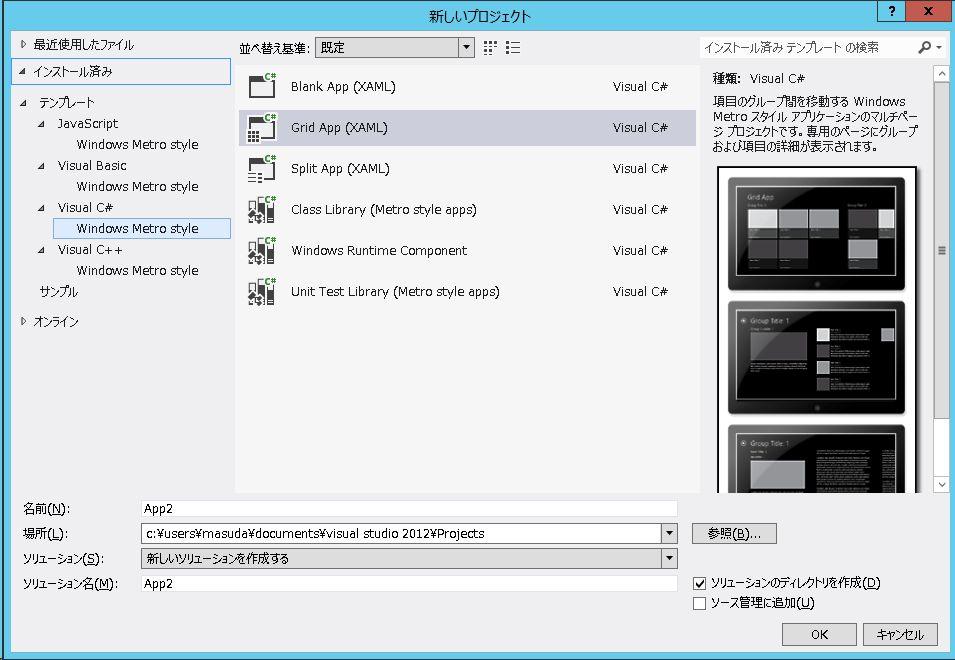Open the 場所 location dropdown

coord(669,534)
